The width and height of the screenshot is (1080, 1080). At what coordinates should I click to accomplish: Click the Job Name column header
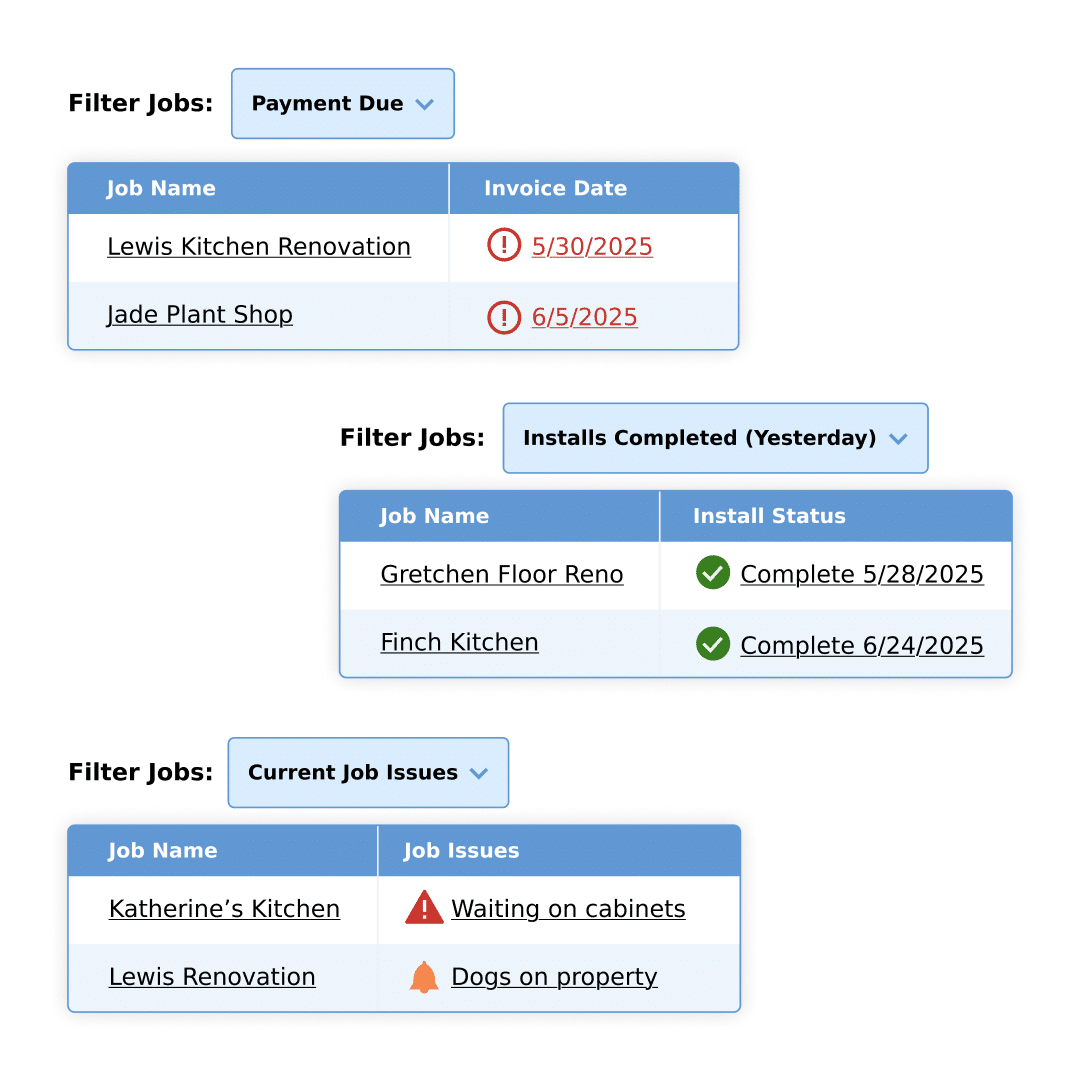click(x=161, y=188)
